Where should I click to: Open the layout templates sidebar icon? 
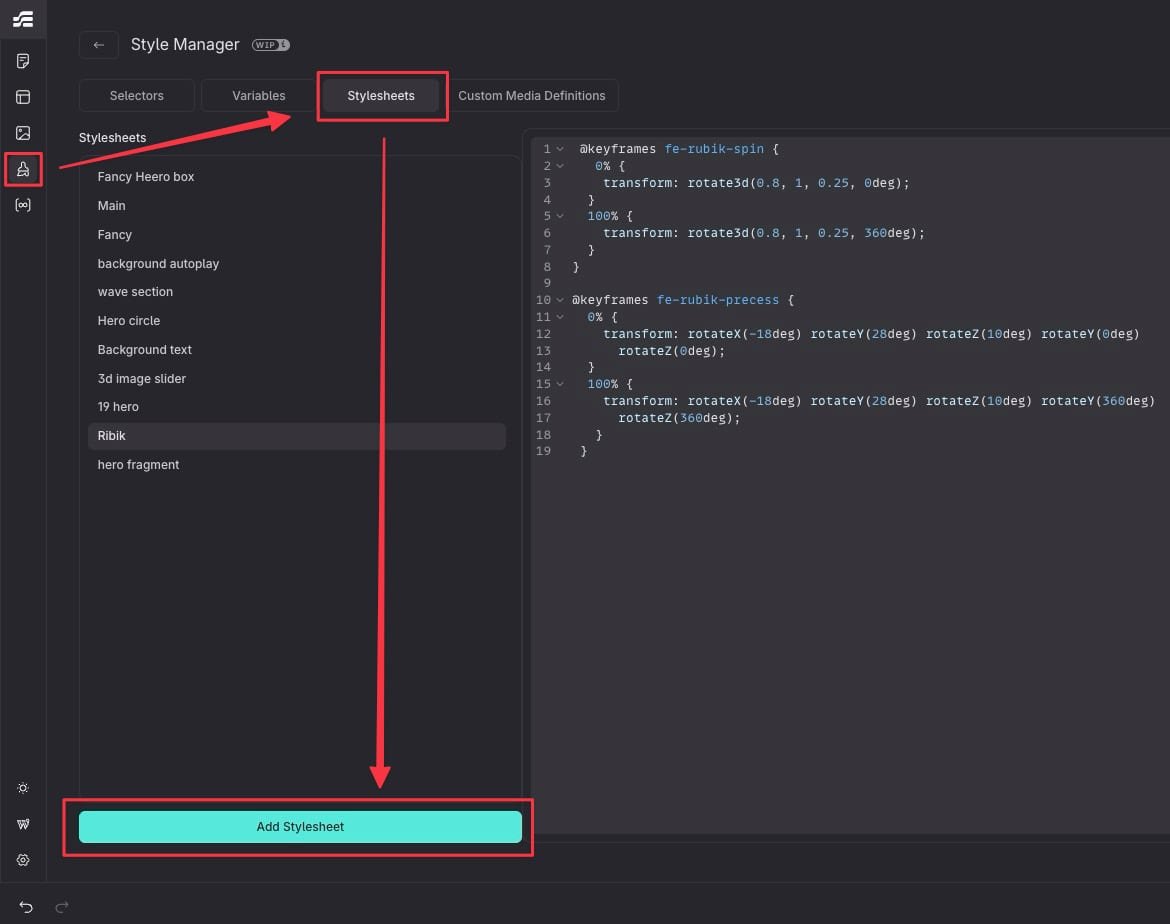tap(23, 97)
